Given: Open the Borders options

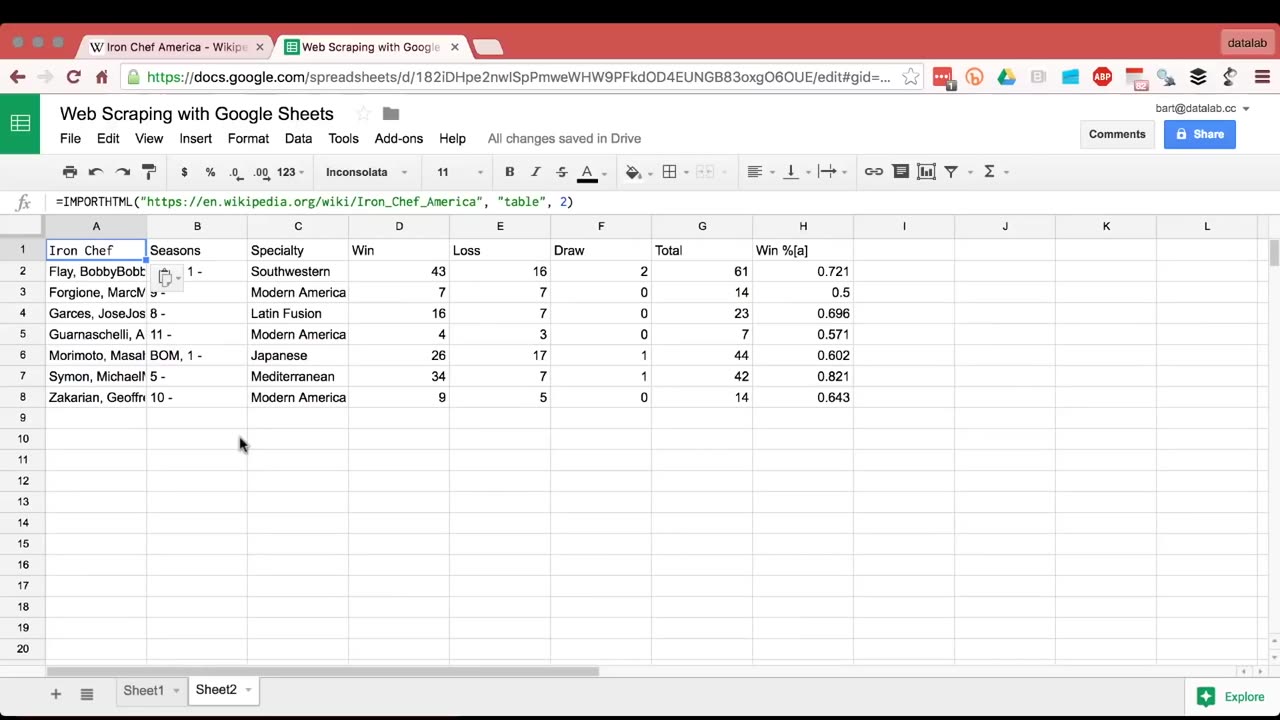Looking at the screenshot, I should pos(670,172).
